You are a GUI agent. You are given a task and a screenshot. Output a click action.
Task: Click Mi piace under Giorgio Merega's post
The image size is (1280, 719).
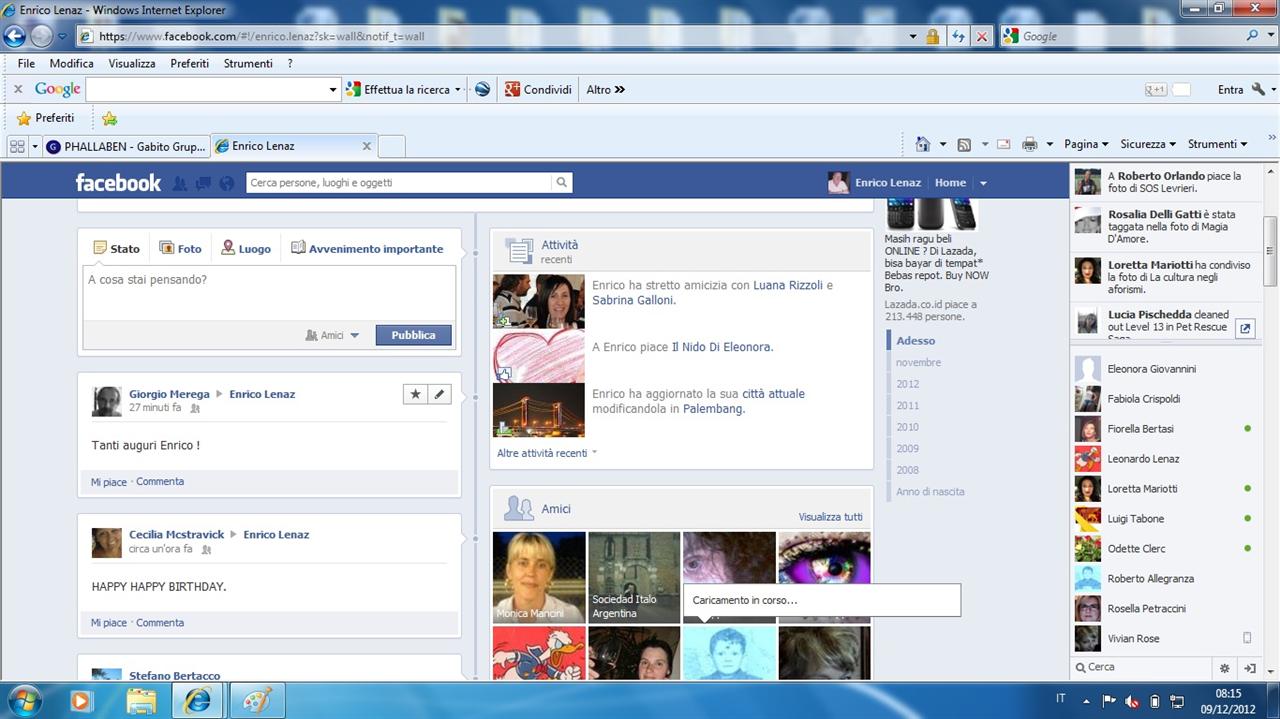tap(109, 482)
